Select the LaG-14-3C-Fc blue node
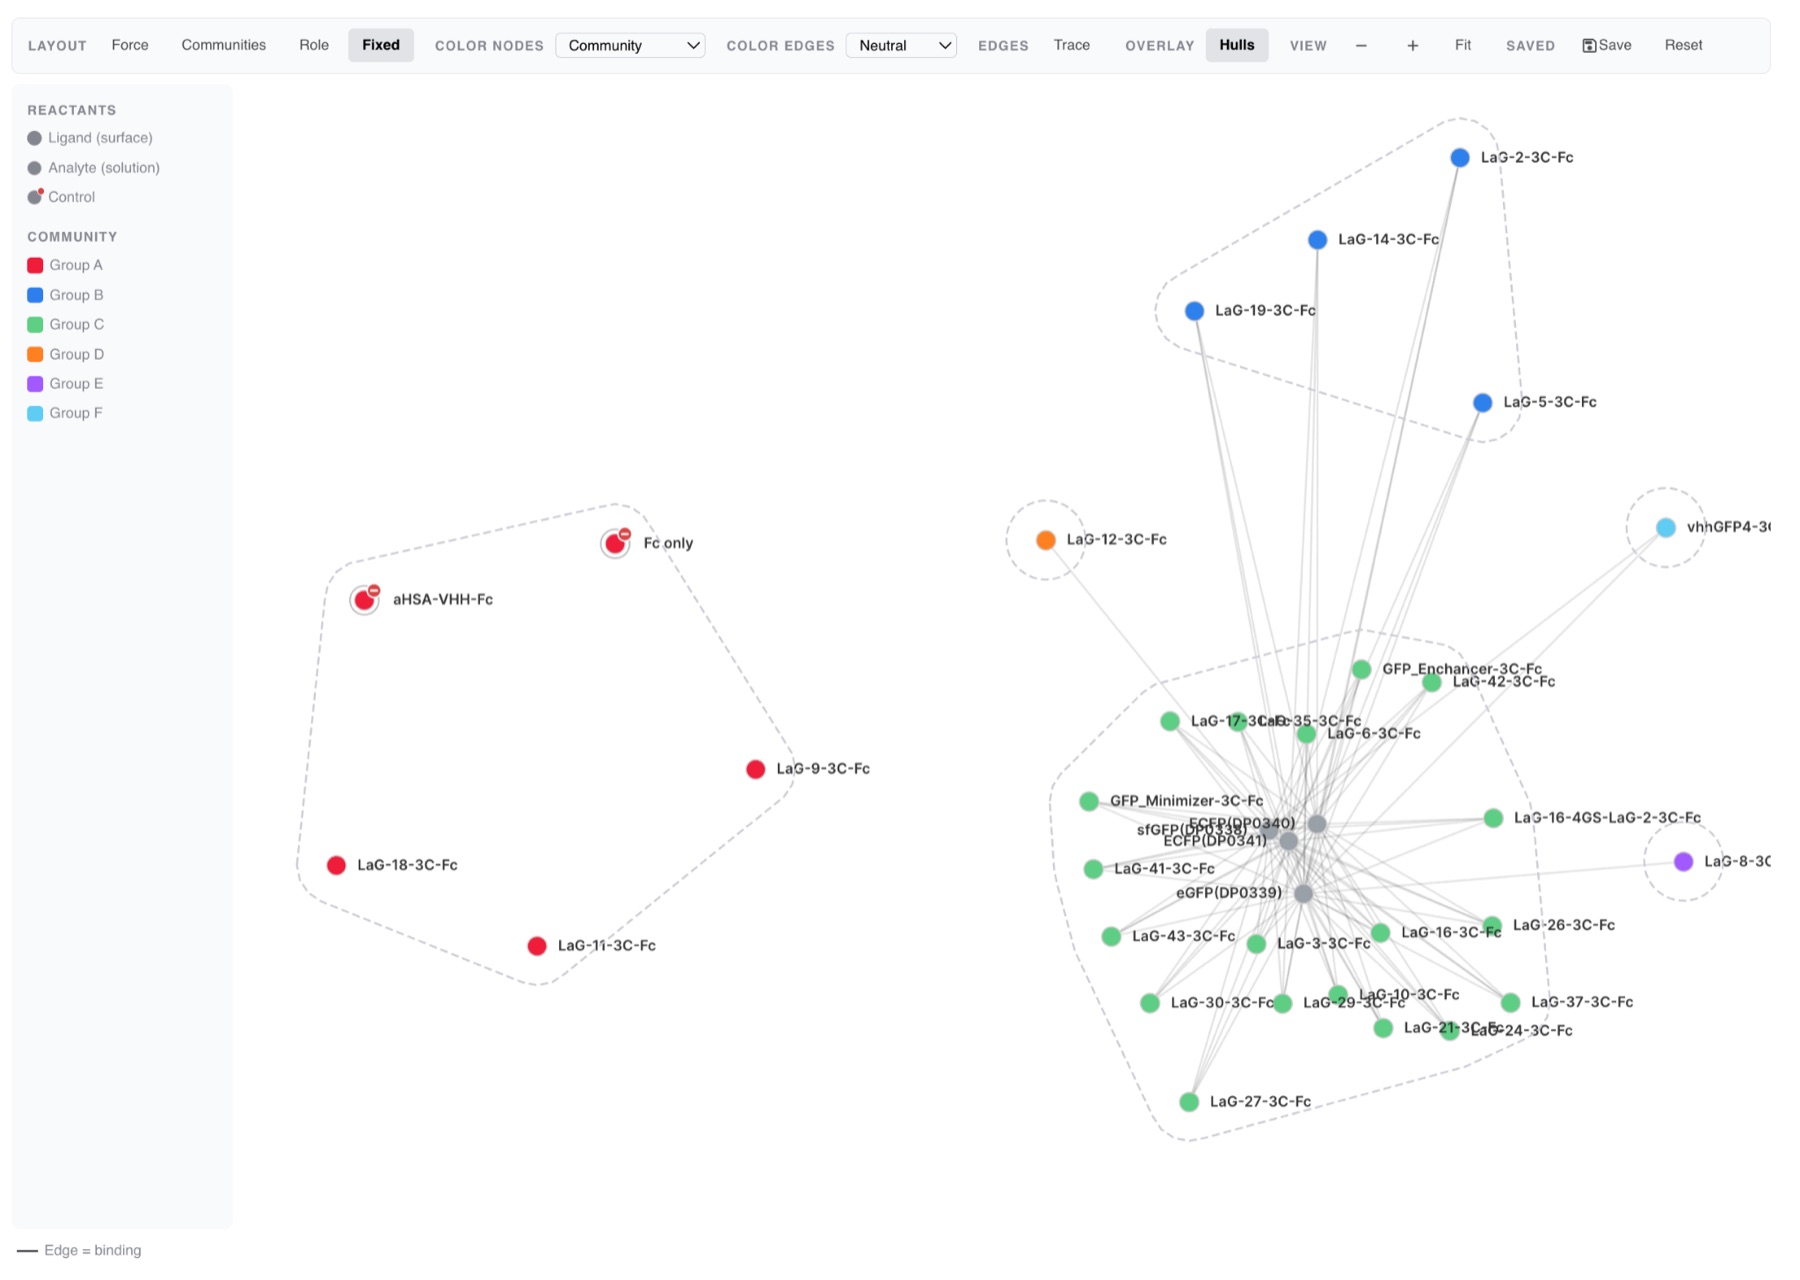This screenshot has height=1280, width=1800. [1317, 240]
